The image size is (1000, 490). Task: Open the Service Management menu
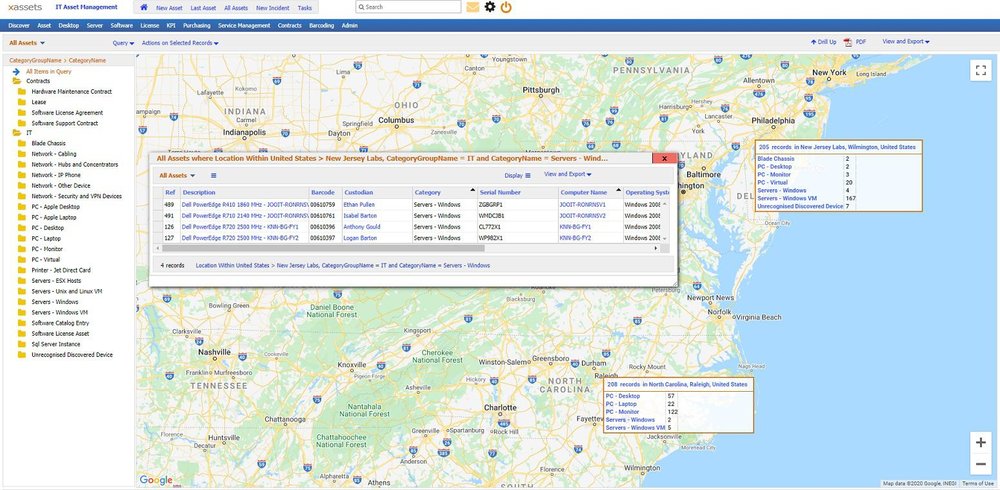244,26
